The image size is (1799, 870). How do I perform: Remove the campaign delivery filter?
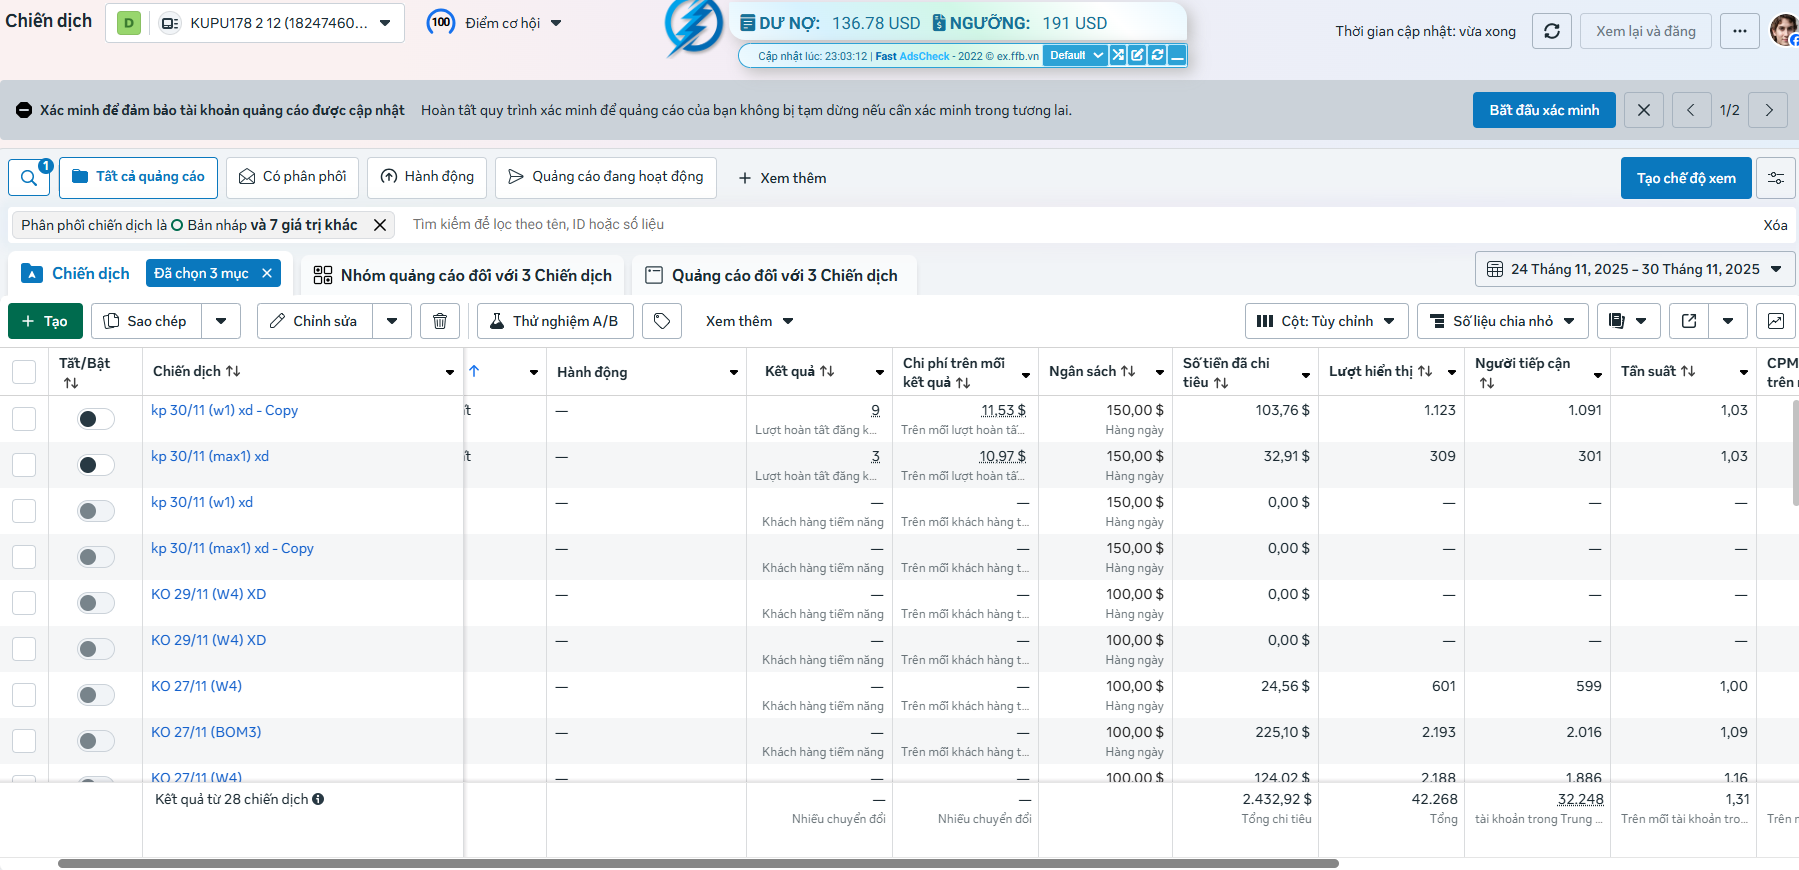coord(380,225)
